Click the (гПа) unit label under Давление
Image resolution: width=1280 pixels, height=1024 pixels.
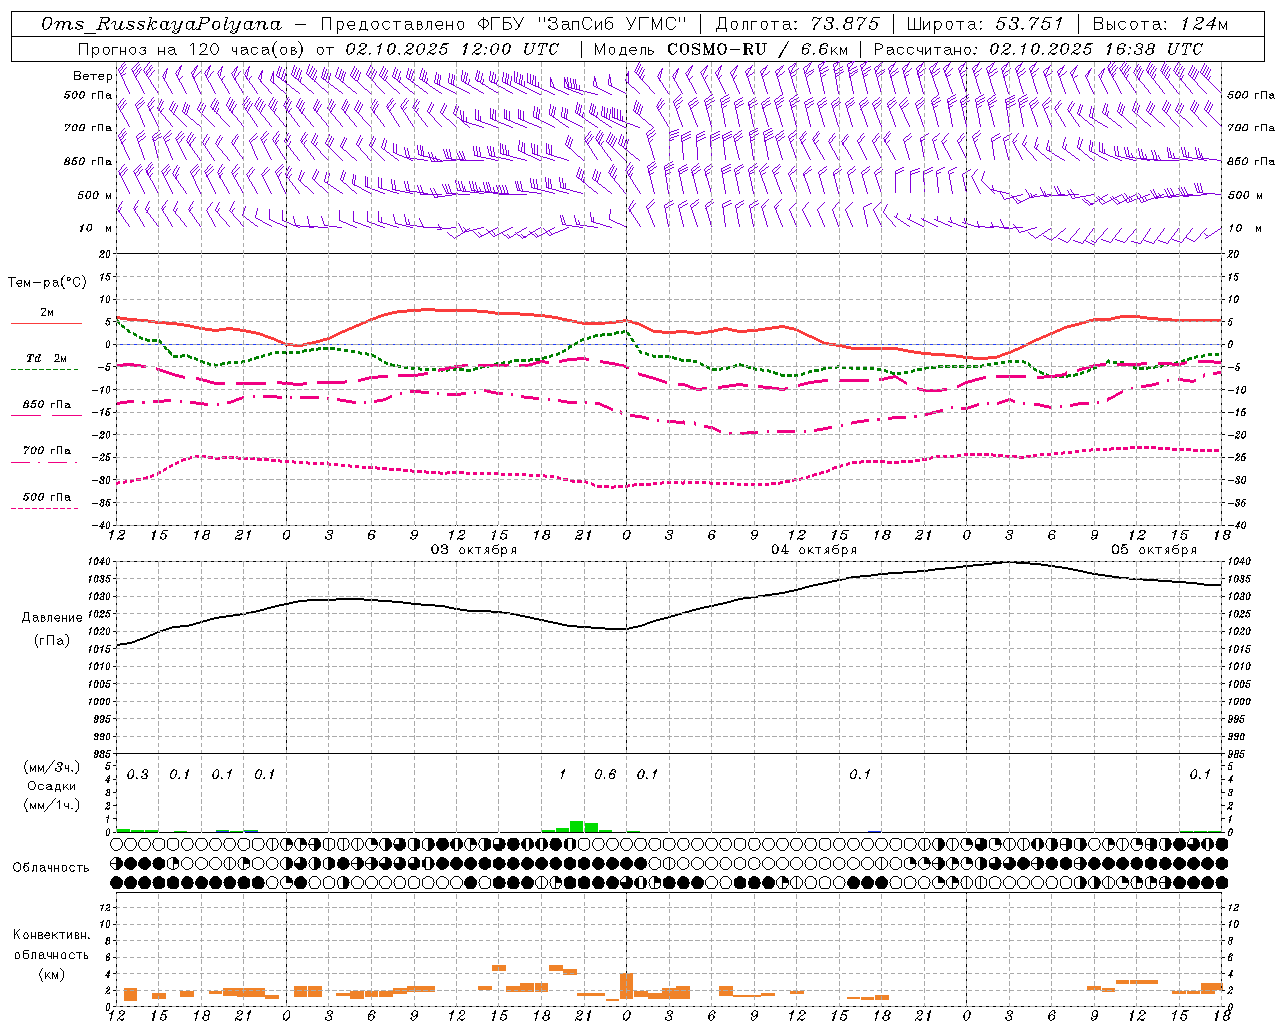pyautogui.click(x=52, y=640)
